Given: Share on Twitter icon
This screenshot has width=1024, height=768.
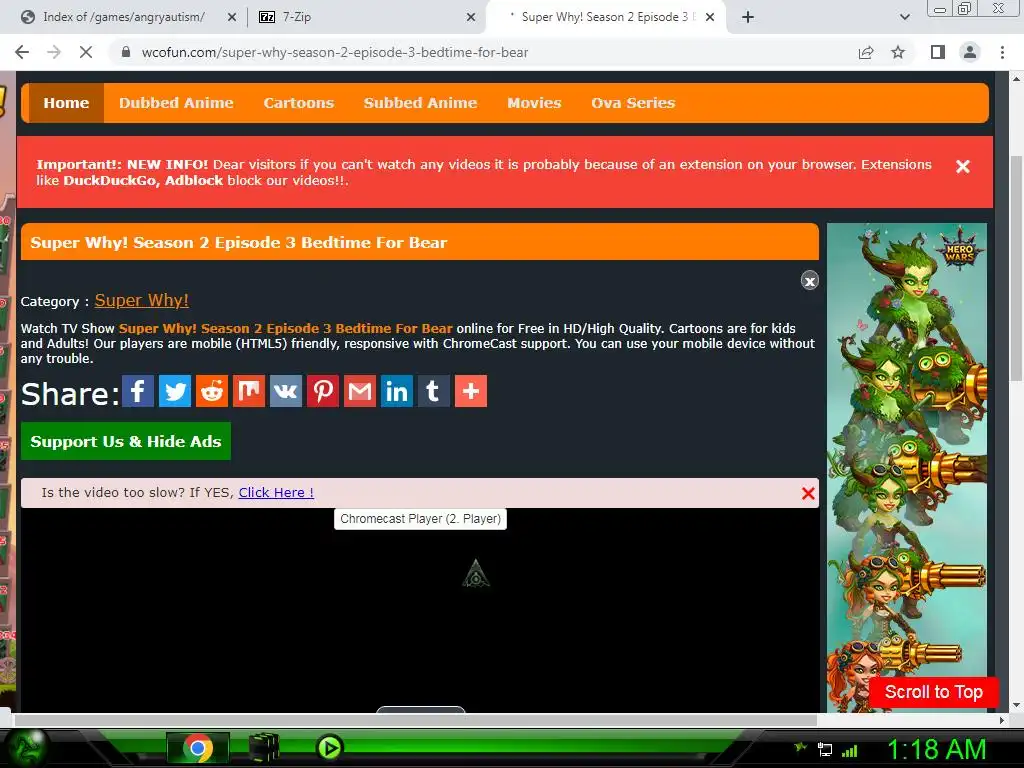Looking at the screenshot, I should pyautogui.click(x=175, y=391).
